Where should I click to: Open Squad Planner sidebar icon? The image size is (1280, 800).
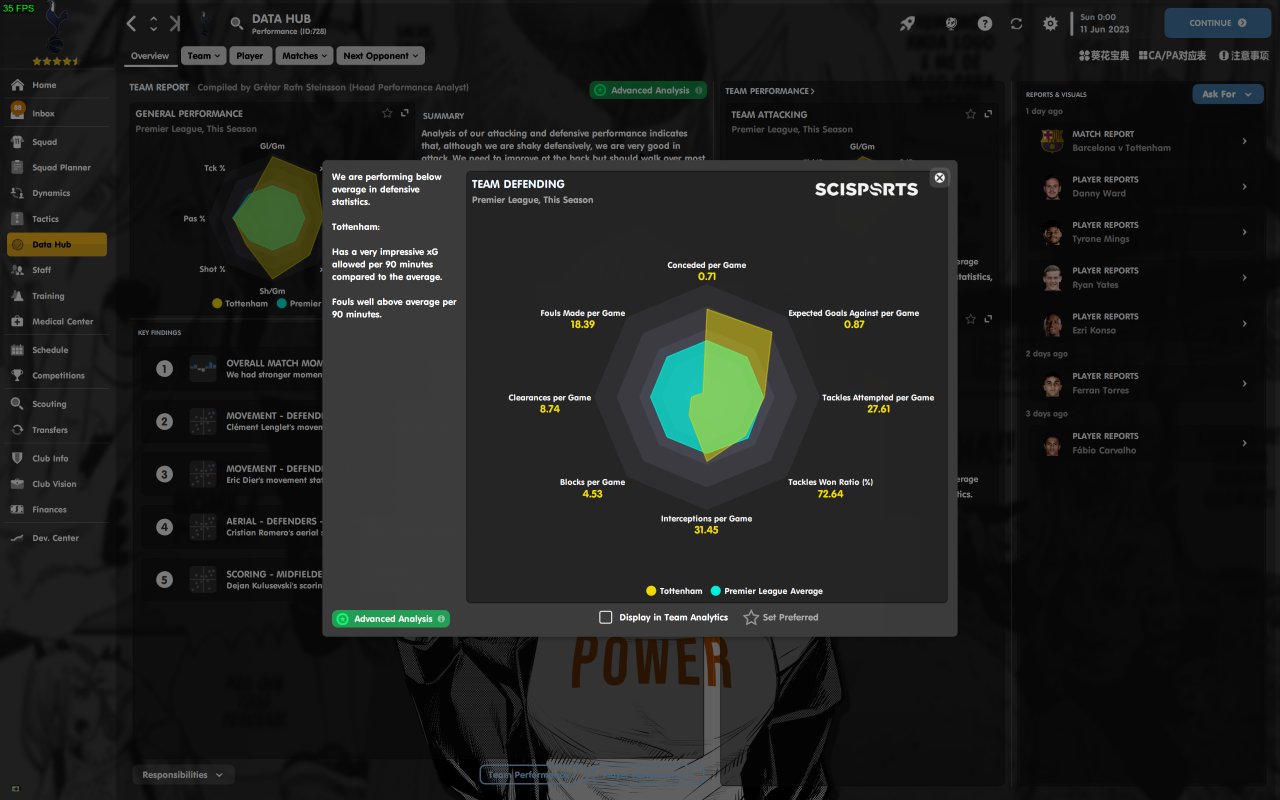pyautogui.click(x=17, y=167)
